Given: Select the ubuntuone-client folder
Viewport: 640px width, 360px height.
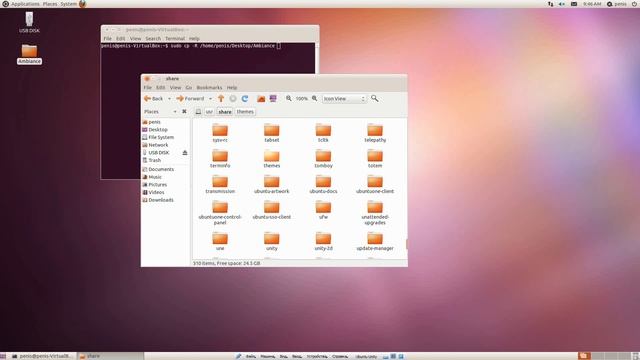Looking at the screenshot, I should (375, 184).
